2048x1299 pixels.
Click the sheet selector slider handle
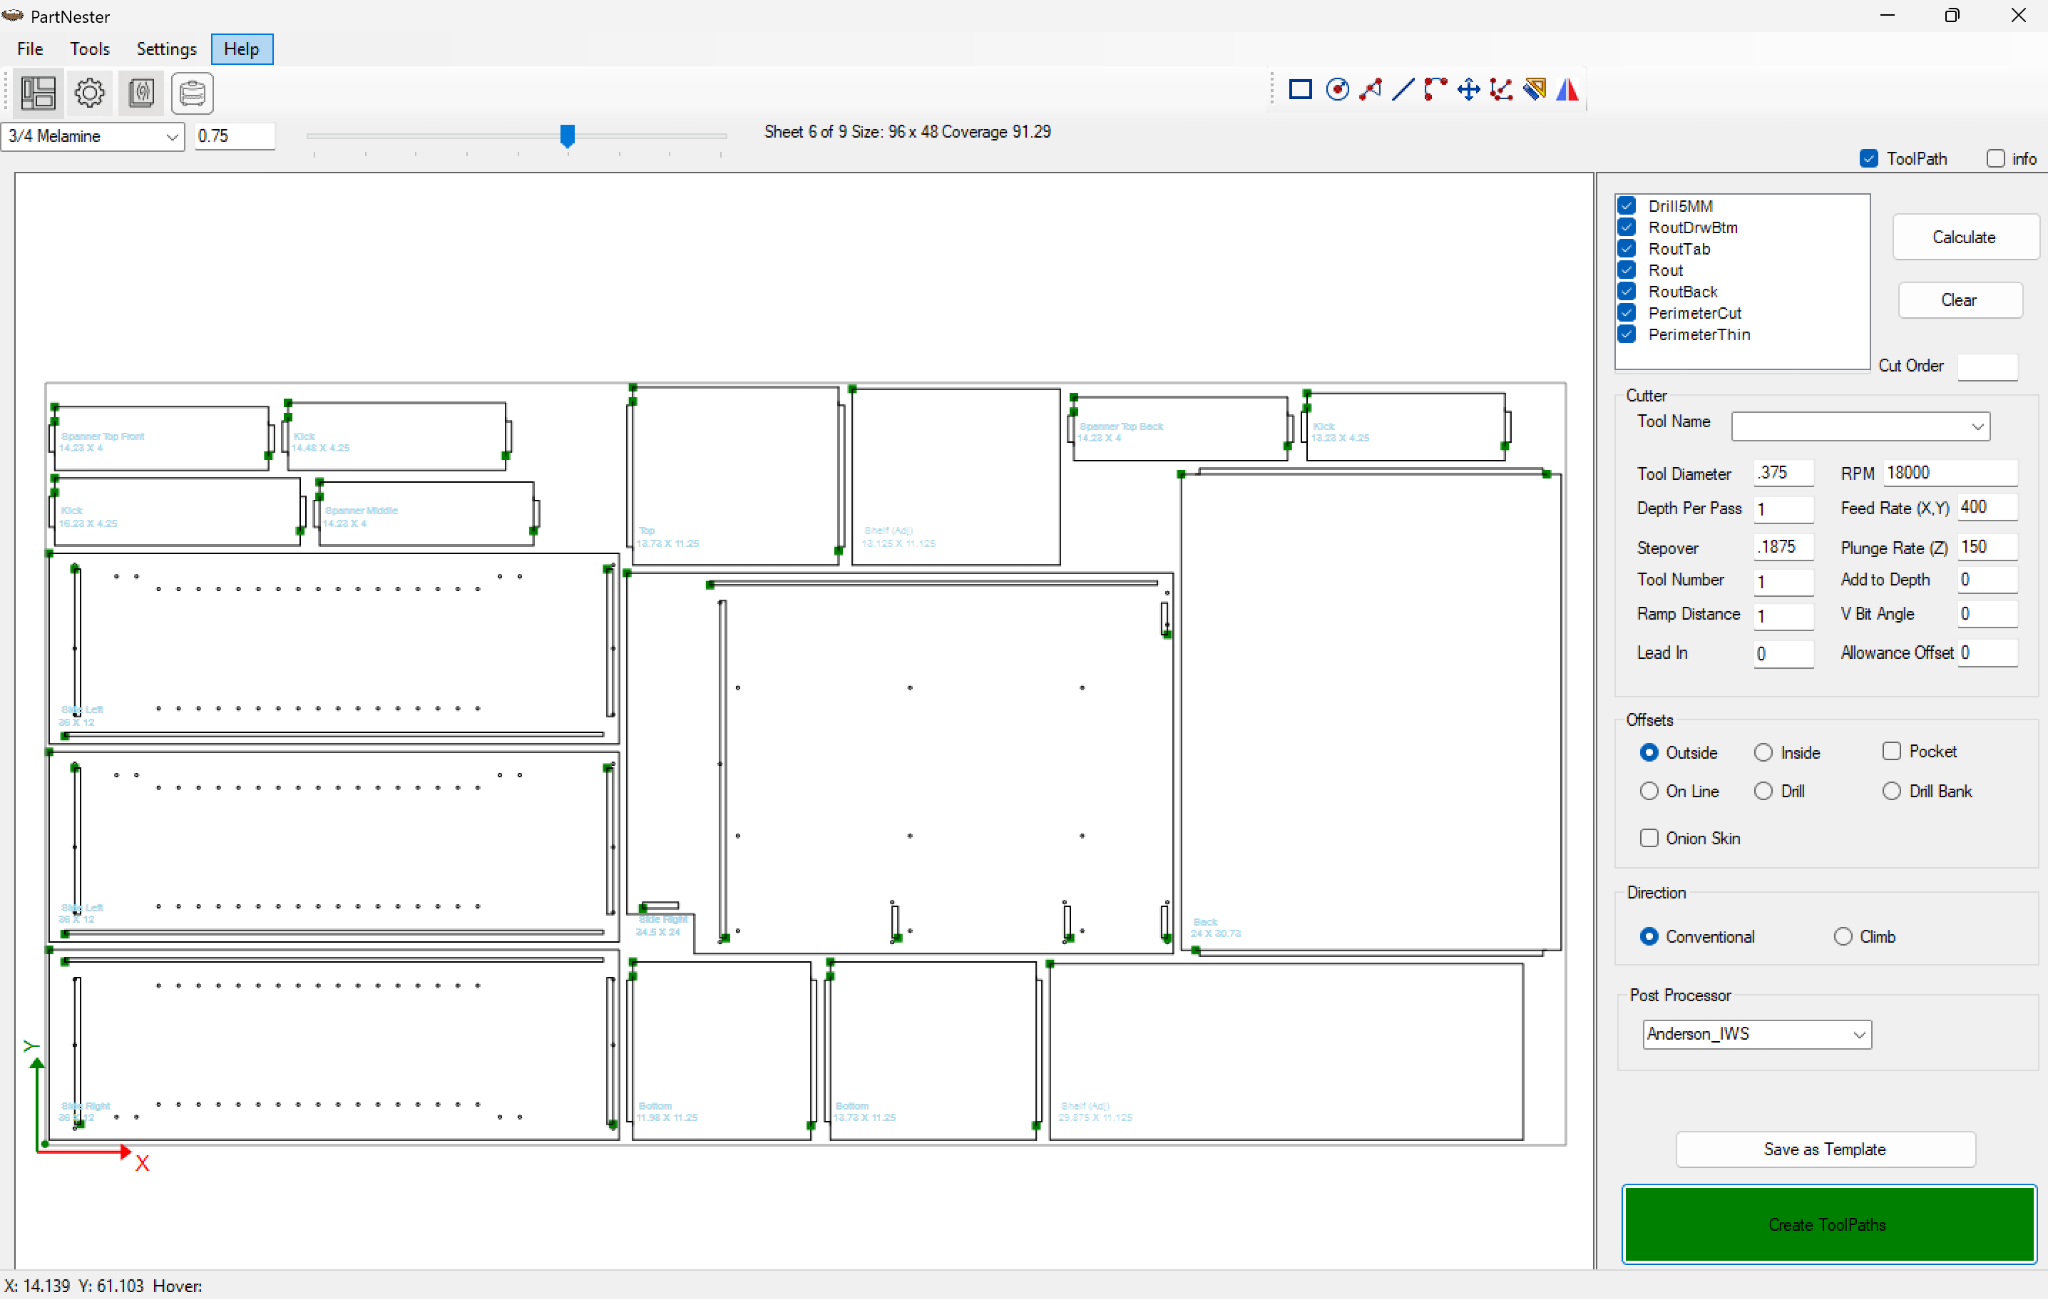(x=567, y=136)
